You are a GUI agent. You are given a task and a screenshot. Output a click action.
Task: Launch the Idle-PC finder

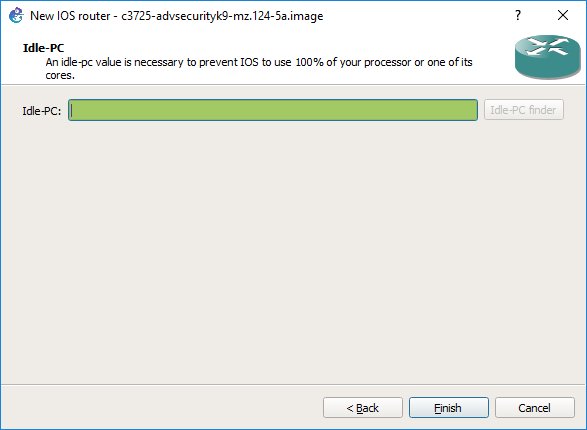(523, 110)
